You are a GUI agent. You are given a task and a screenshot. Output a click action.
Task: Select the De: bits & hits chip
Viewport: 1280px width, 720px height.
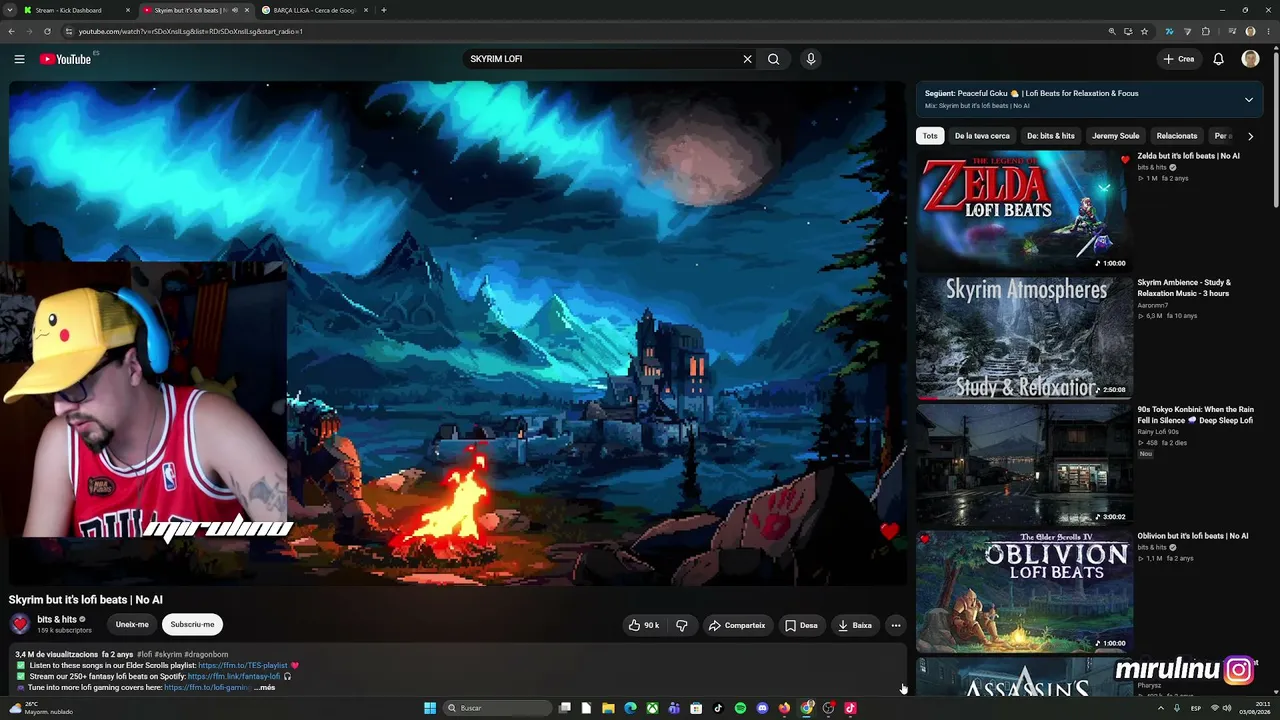tap(1051, 136)
